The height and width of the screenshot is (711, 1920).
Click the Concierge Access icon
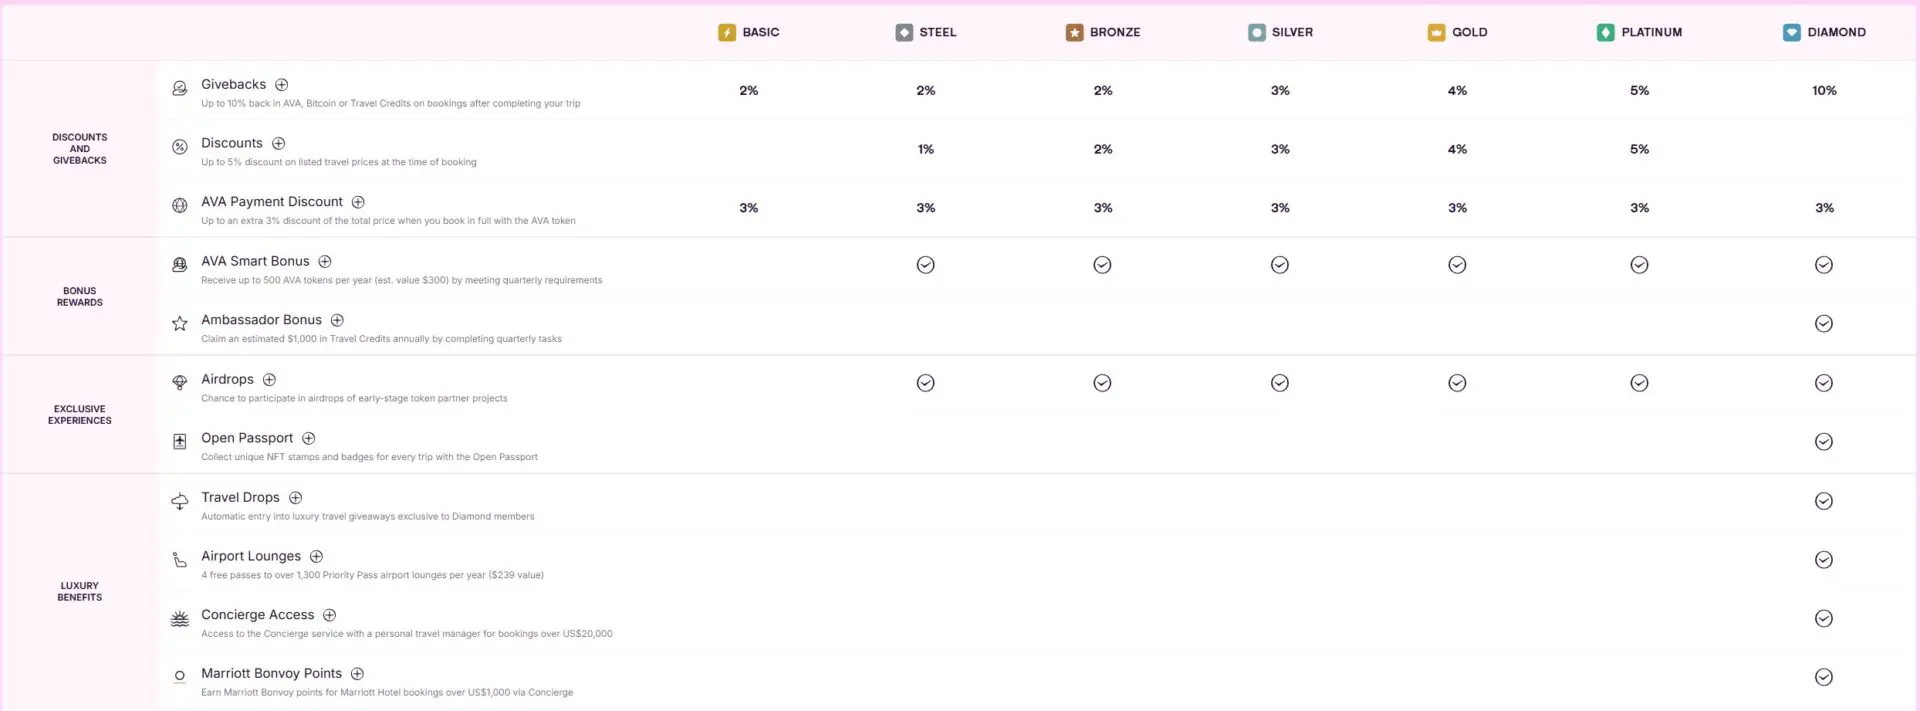click(180, 619)
